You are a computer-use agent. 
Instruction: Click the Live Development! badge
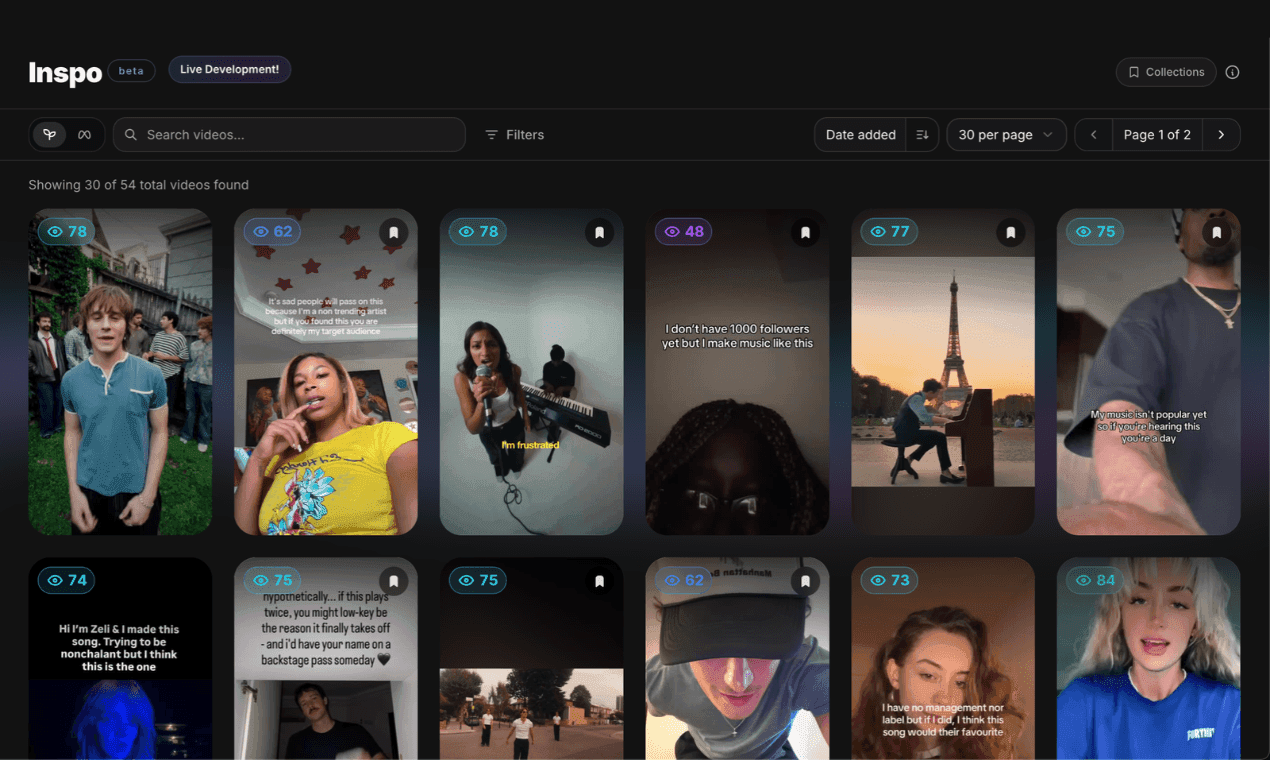229,69
